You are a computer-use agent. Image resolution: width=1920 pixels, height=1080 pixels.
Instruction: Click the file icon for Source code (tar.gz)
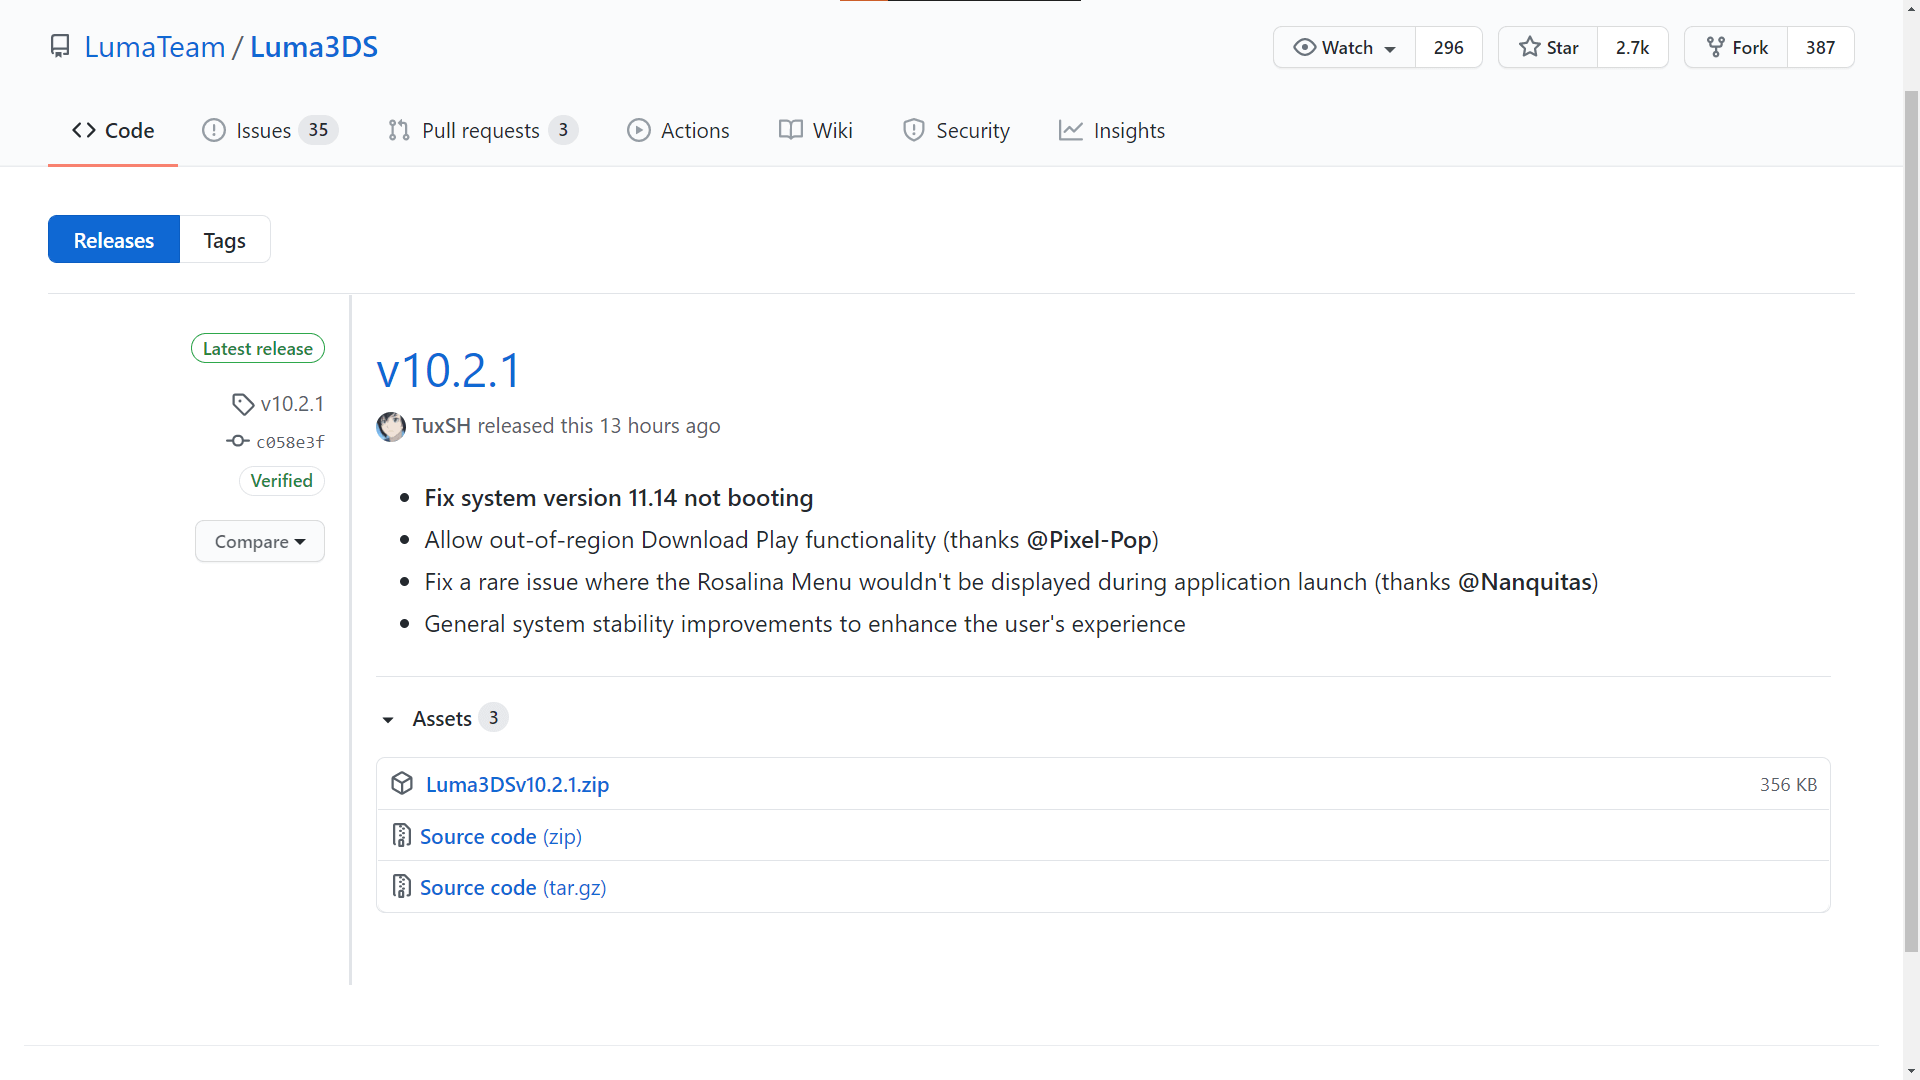402,887
